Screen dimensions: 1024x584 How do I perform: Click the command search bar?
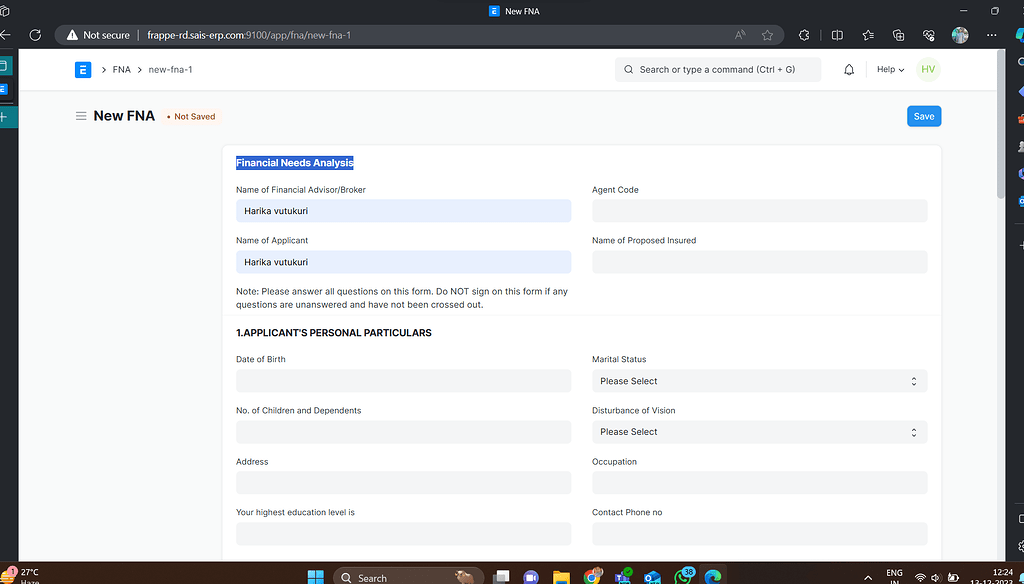tap(717, 69)
